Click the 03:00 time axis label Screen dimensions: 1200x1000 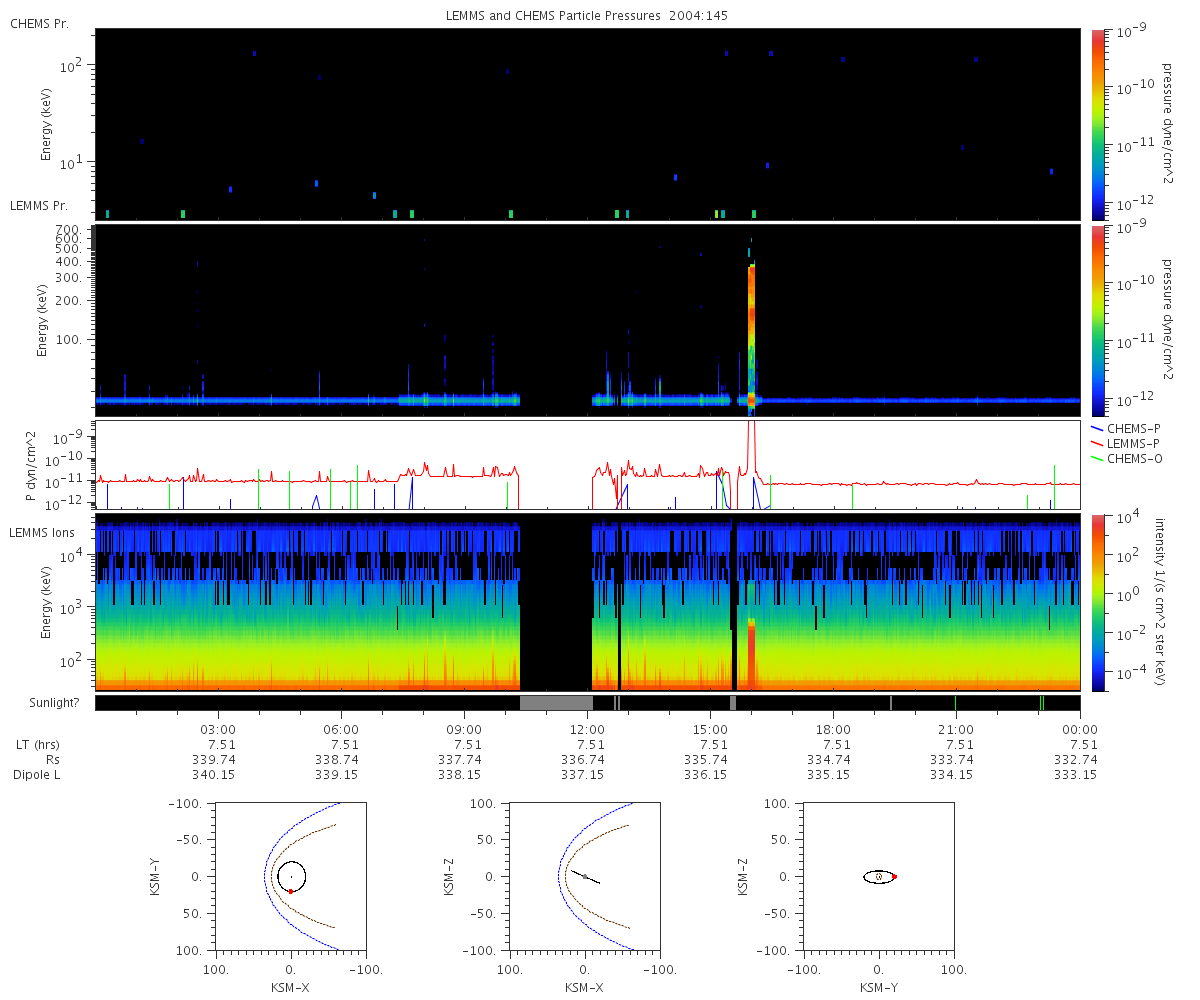click(219, 730)
